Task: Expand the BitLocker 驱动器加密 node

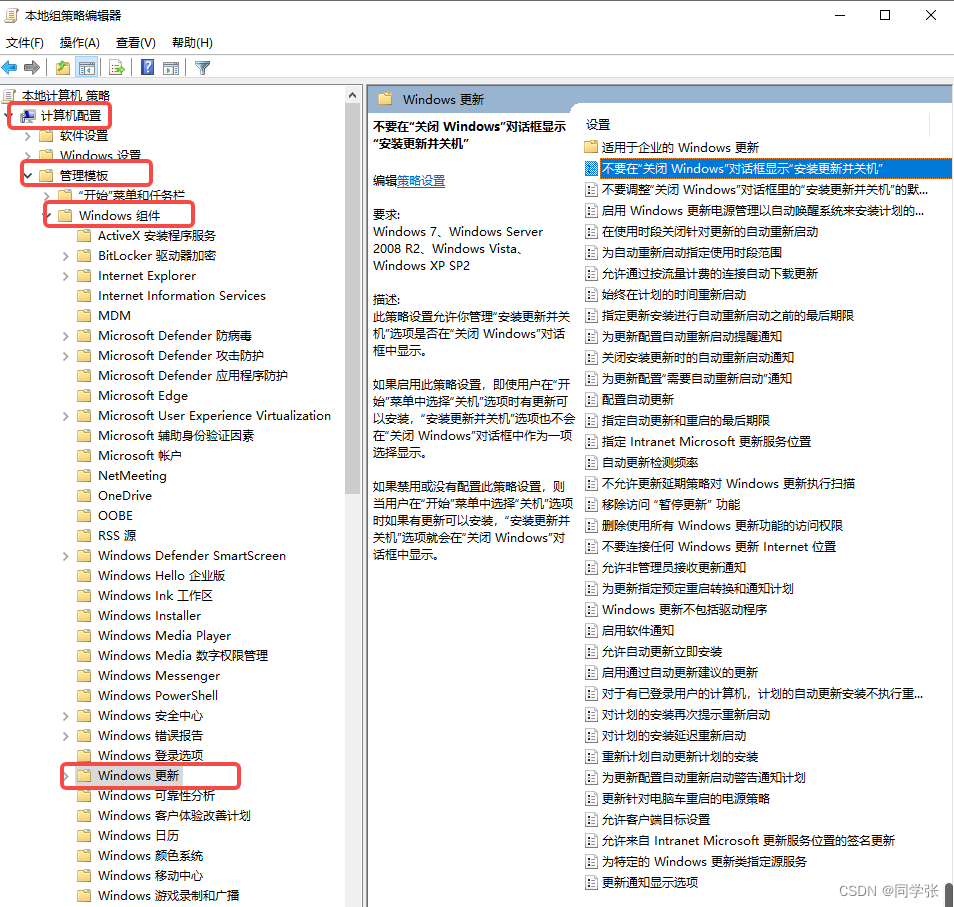Action: click(66, 256)
